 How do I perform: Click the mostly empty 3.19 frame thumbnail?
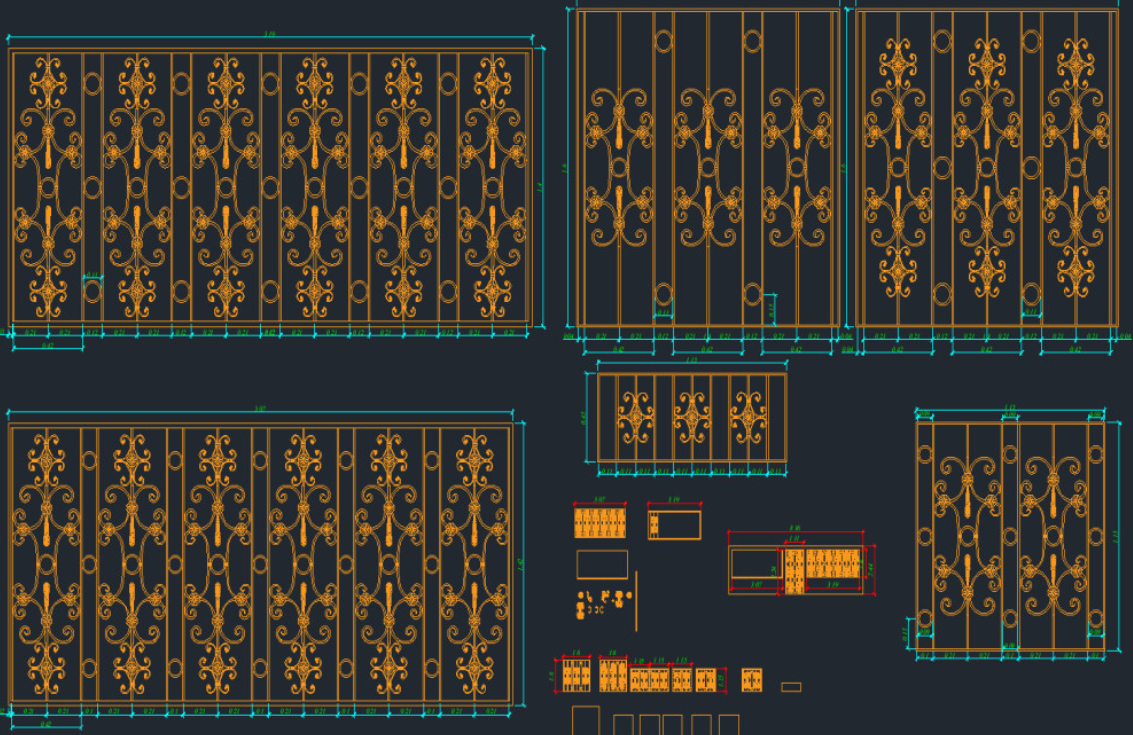coord(674,525)
